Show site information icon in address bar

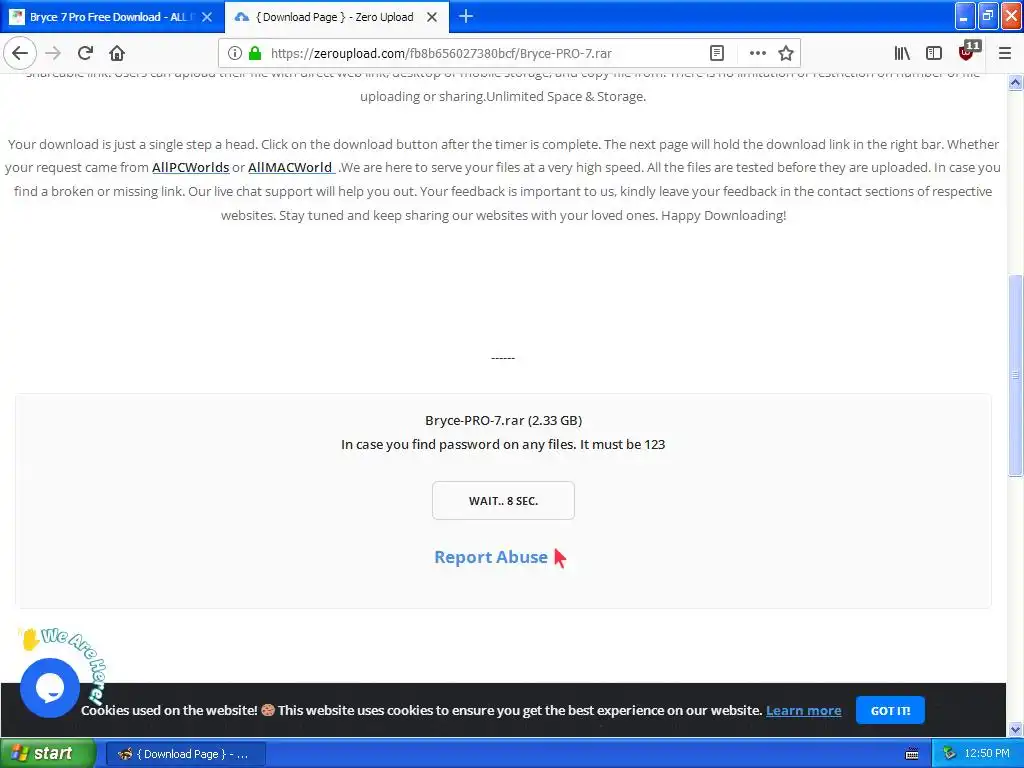(x=234, y=53)
